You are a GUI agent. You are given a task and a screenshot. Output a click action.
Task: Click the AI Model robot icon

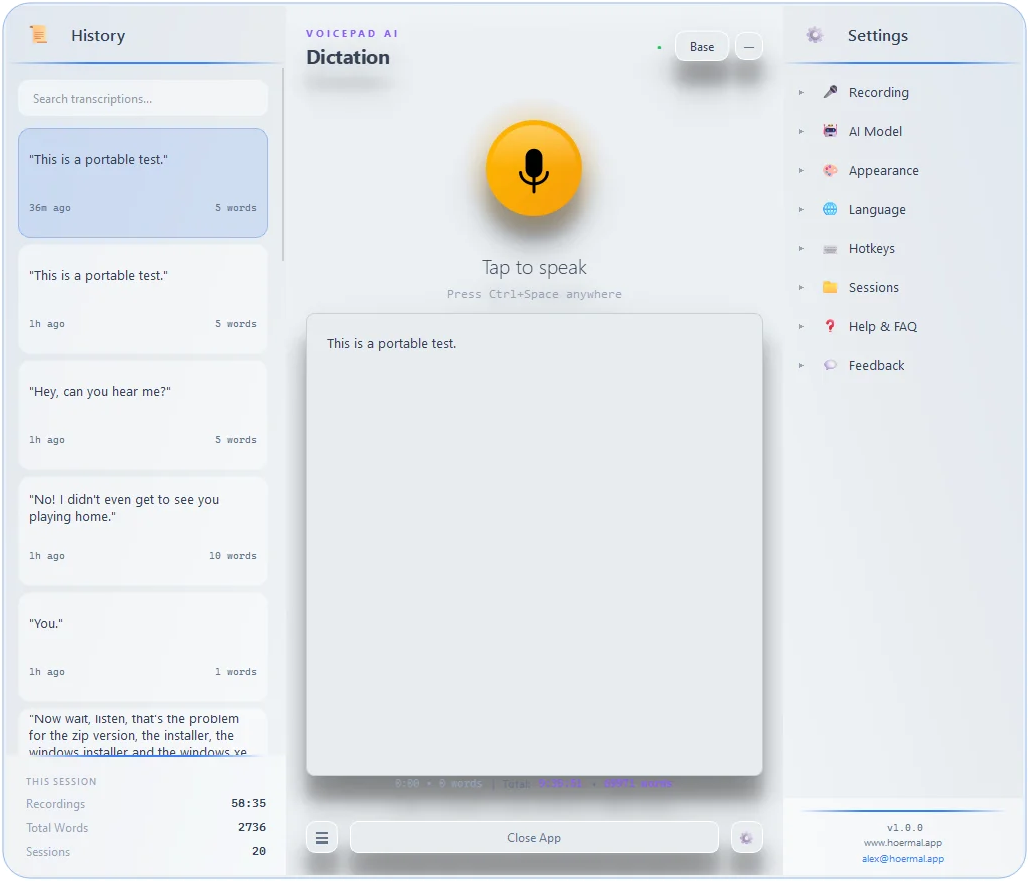click(x=830, y=131)
